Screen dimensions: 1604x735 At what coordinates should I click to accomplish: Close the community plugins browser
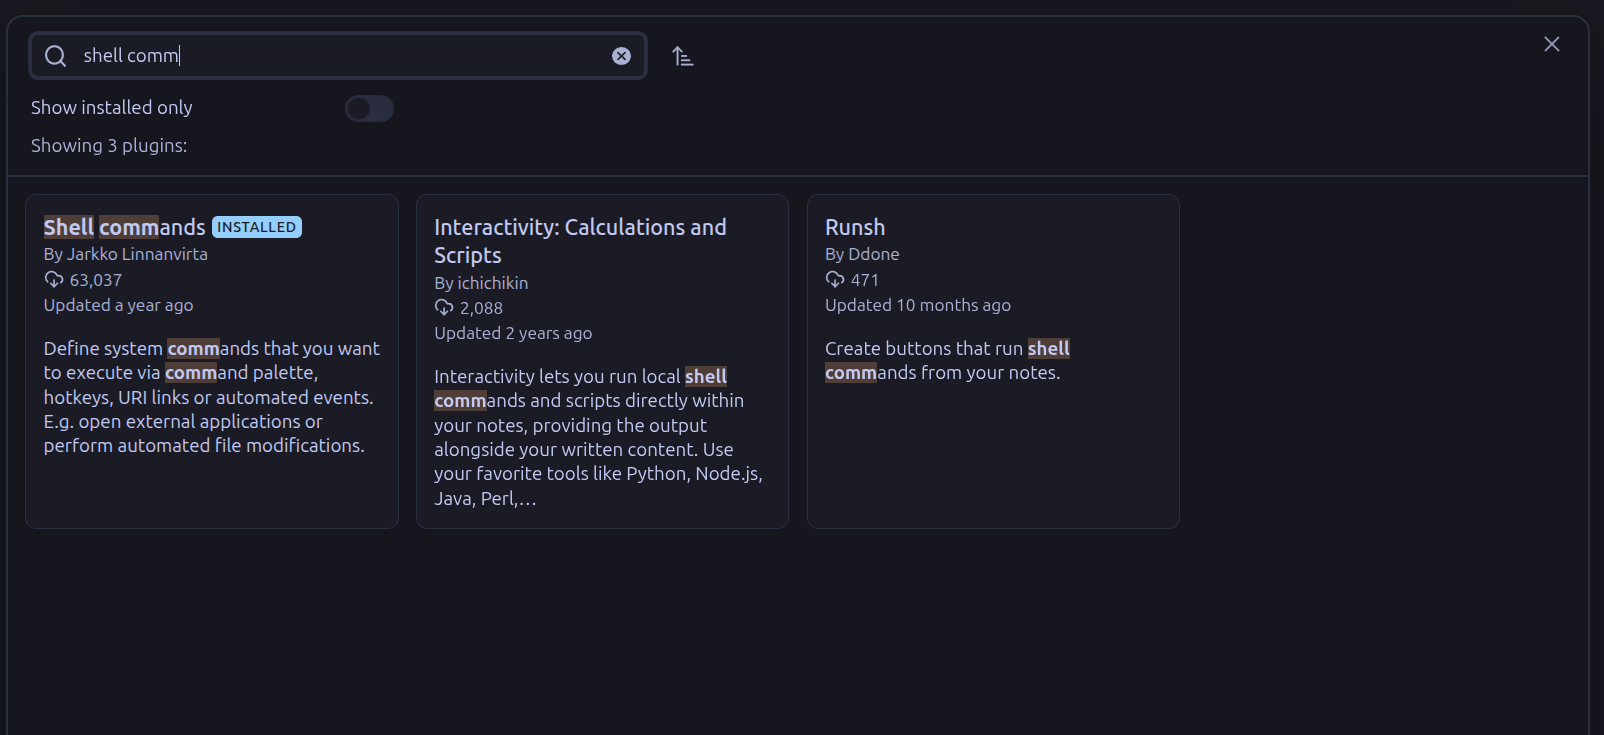[1551, 44]
